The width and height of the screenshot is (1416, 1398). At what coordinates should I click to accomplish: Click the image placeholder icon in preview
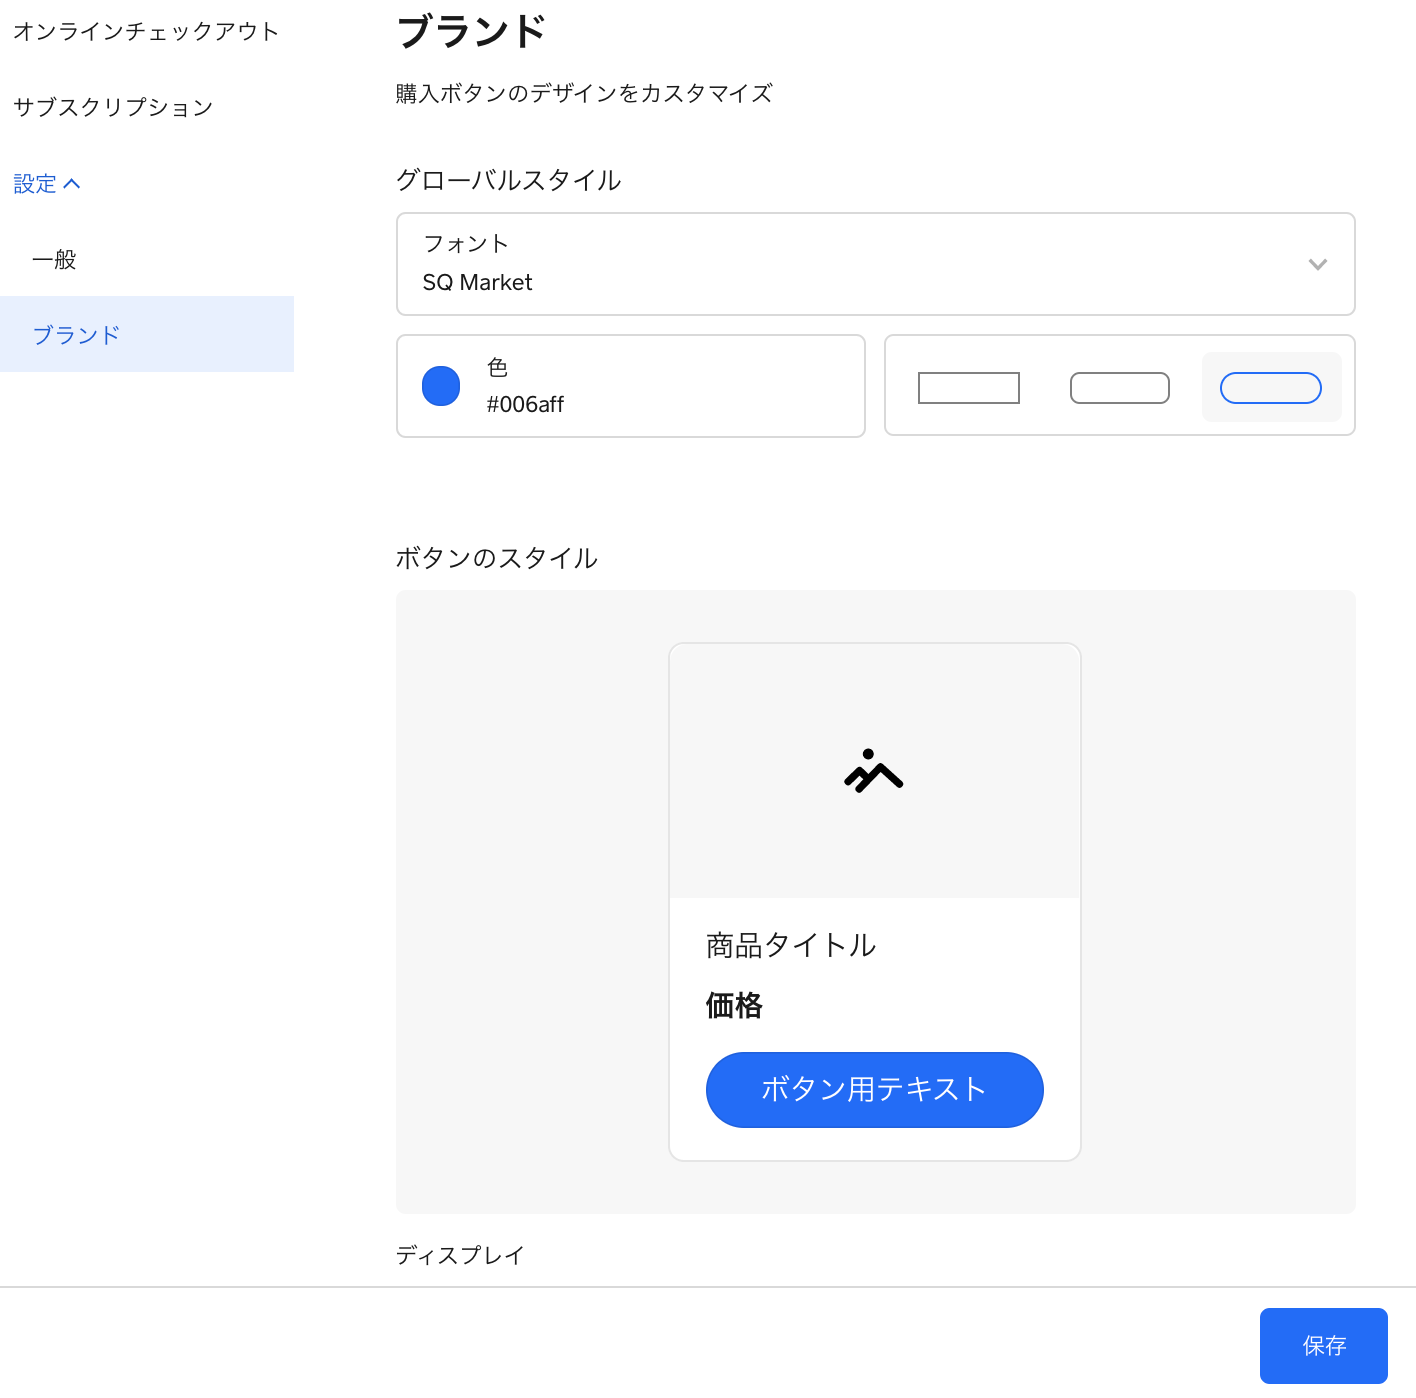(x=873, y=771)
